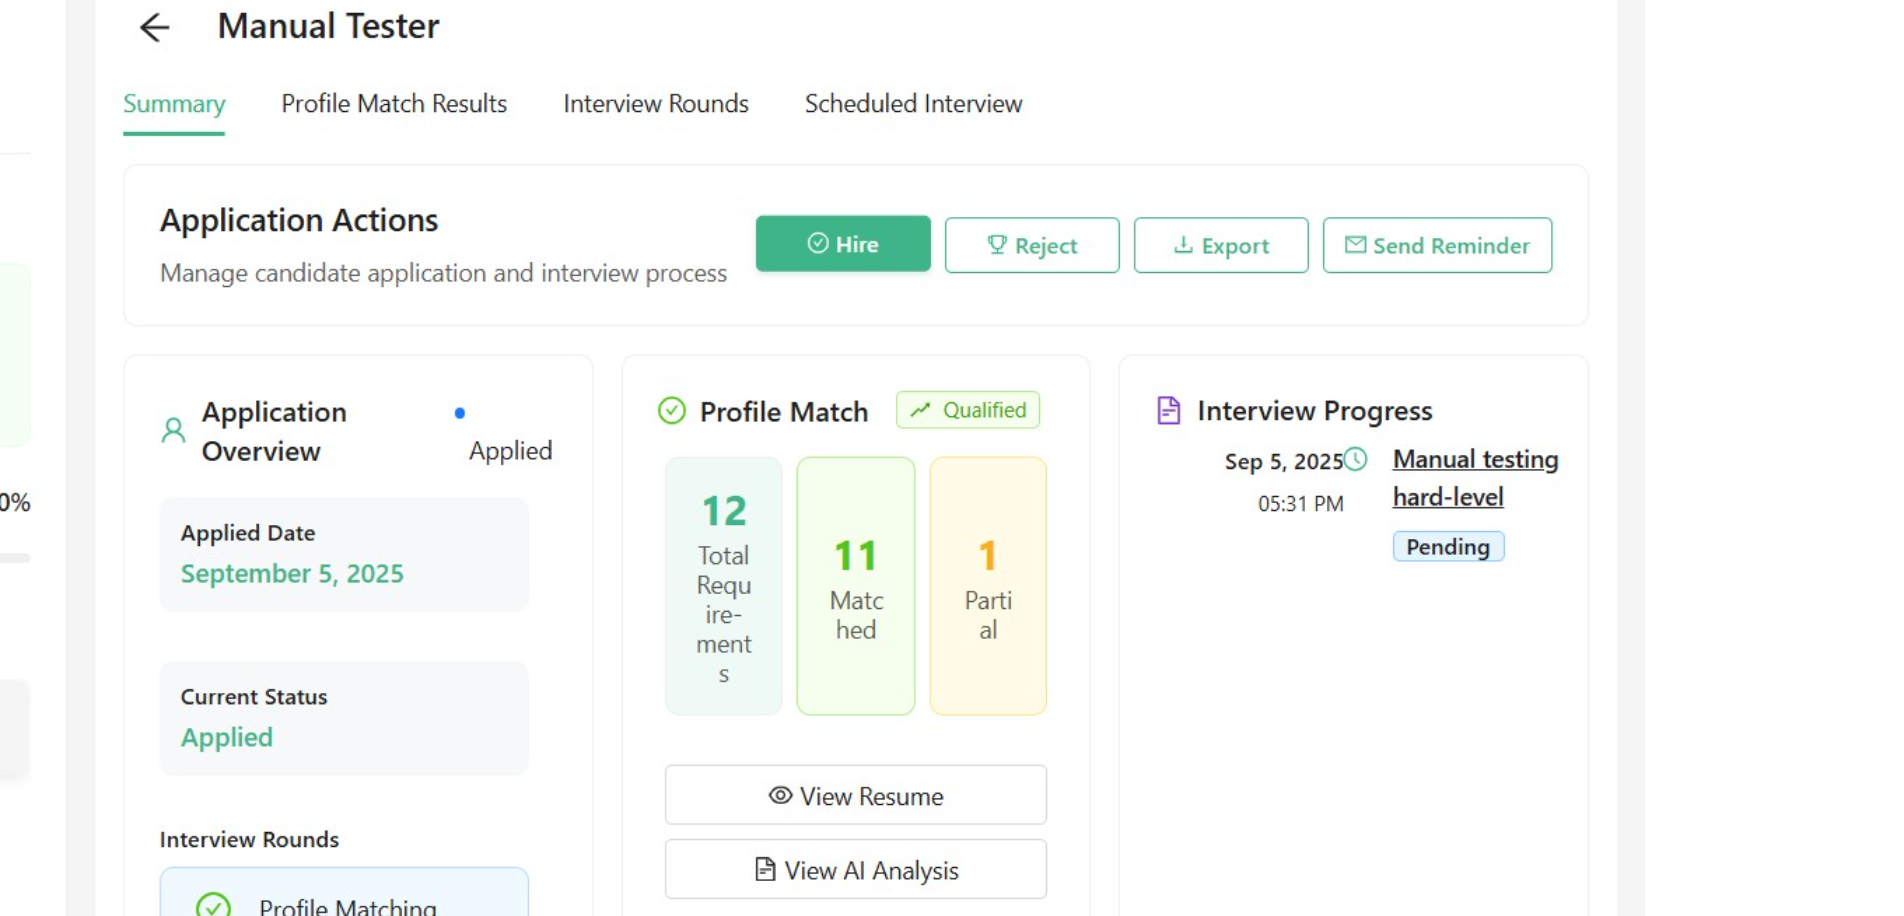The height and width of the screenshot is (916, 1904).
Task: Click the Interview Progress document icon
Action: tap(1168, 411)
